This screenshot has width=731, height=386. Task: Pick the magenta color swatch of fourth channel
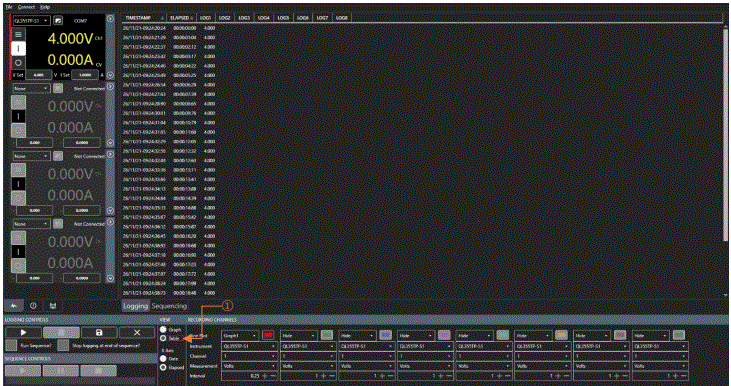coord(444,335)
